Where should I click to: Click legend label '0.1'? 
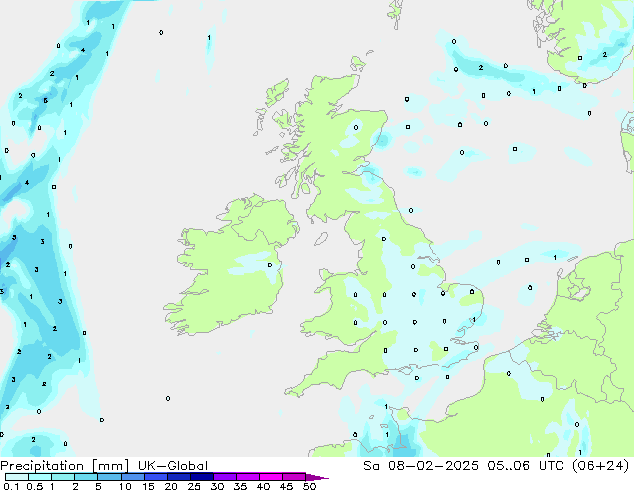tap(11, 486)
